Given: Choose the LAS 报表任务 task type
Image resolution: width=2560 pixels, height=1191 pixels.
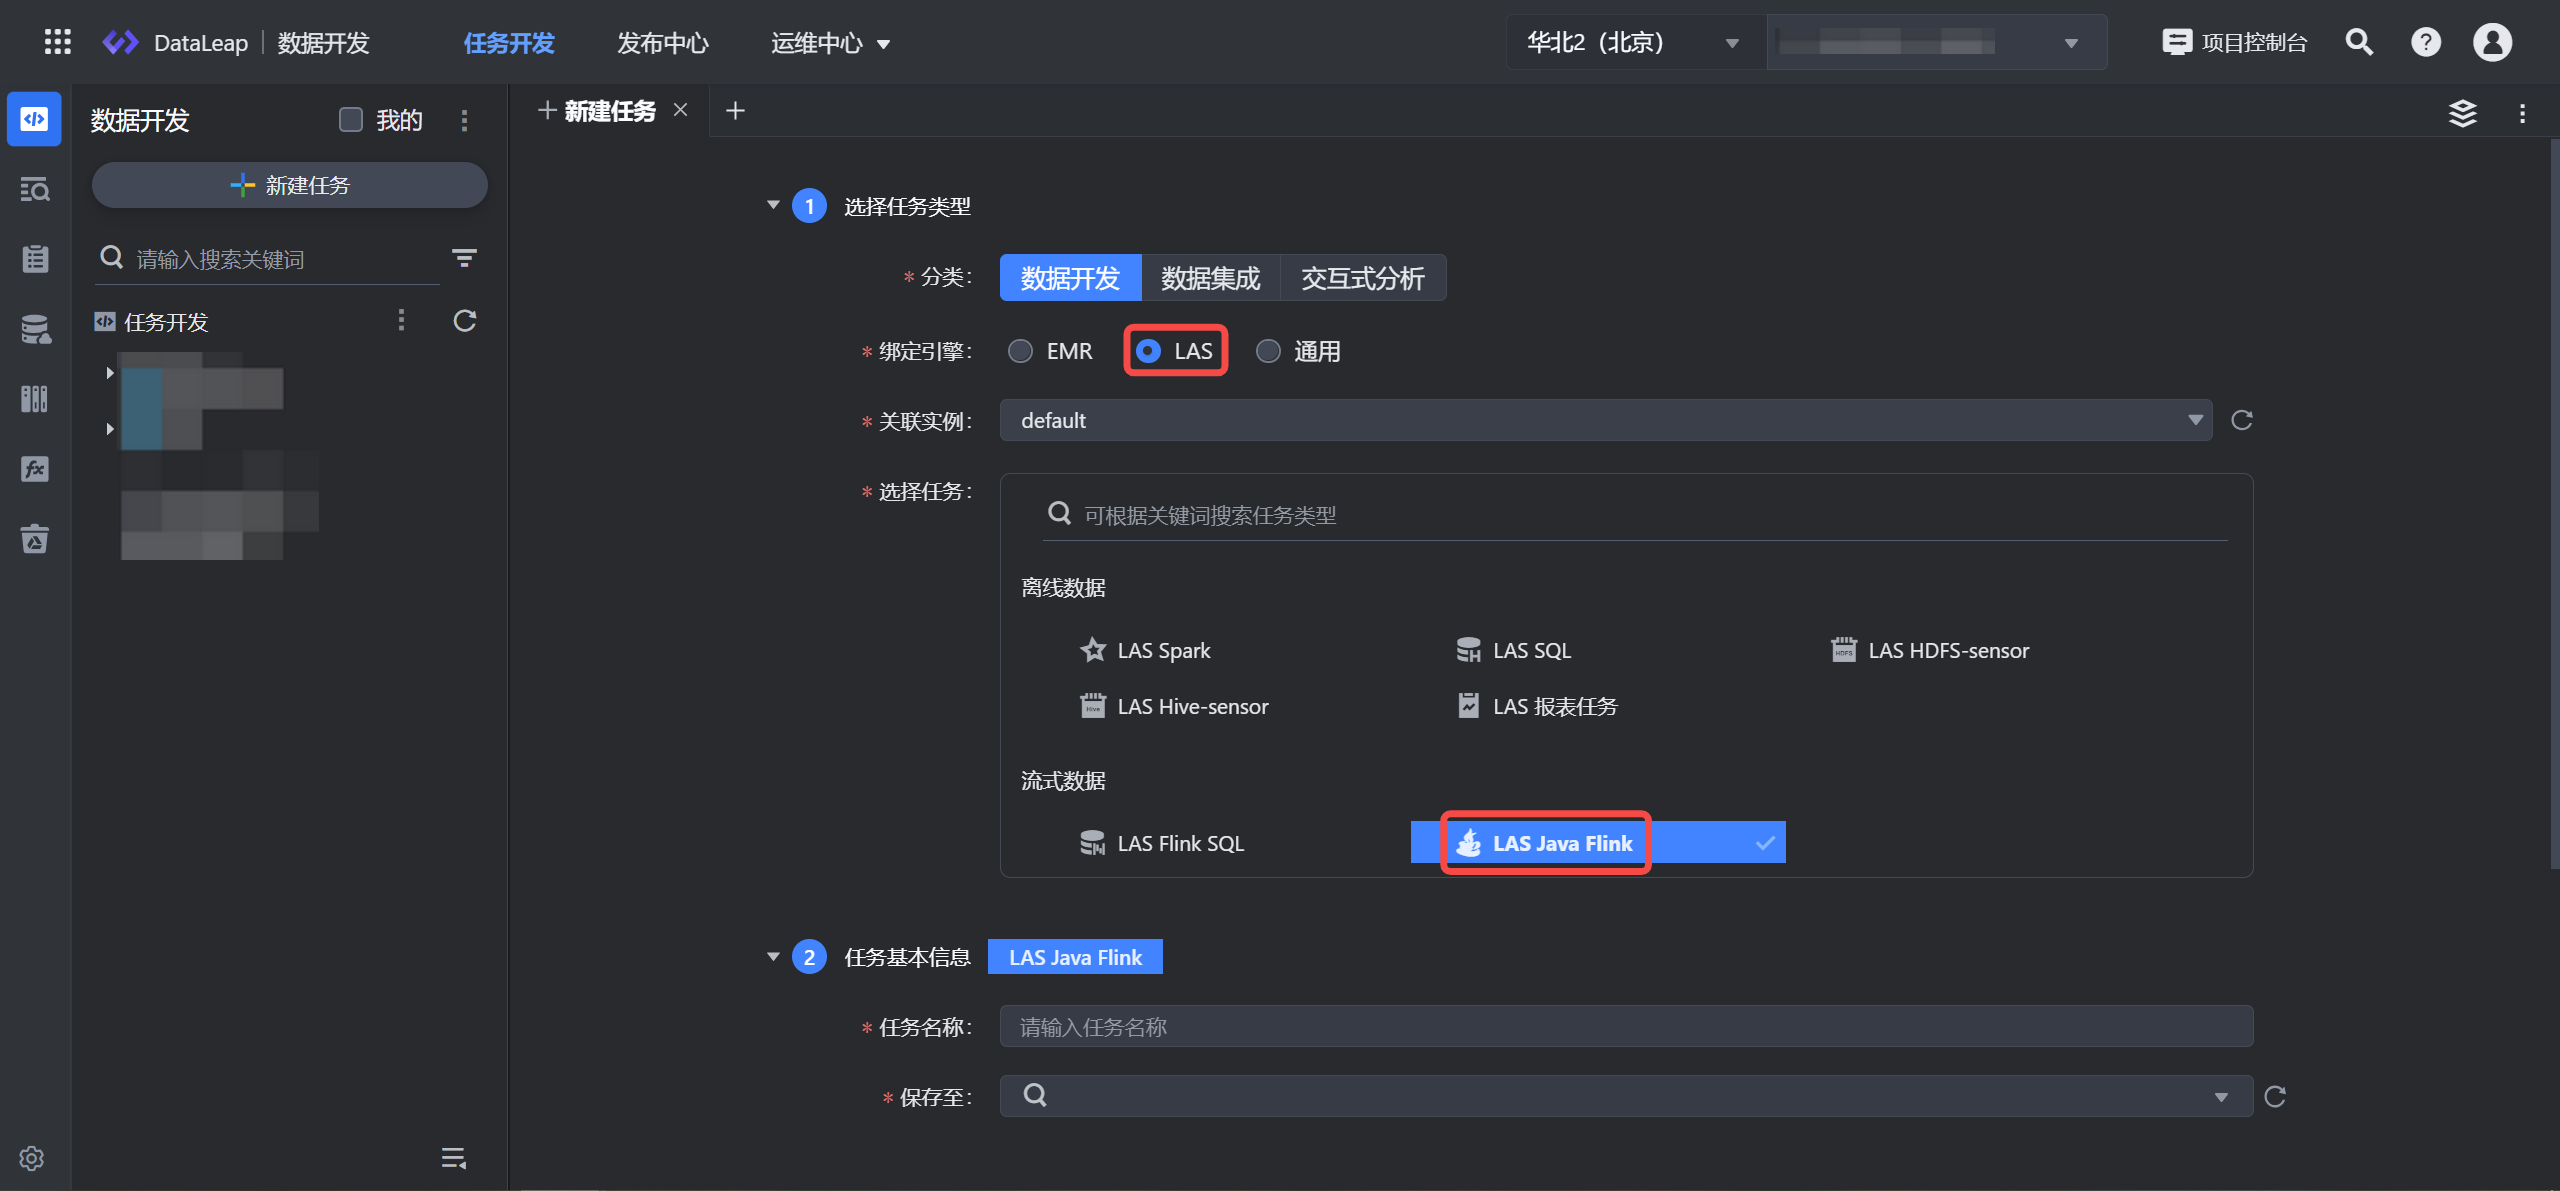Looking at the screenshot, I should tap(1536, 706).
